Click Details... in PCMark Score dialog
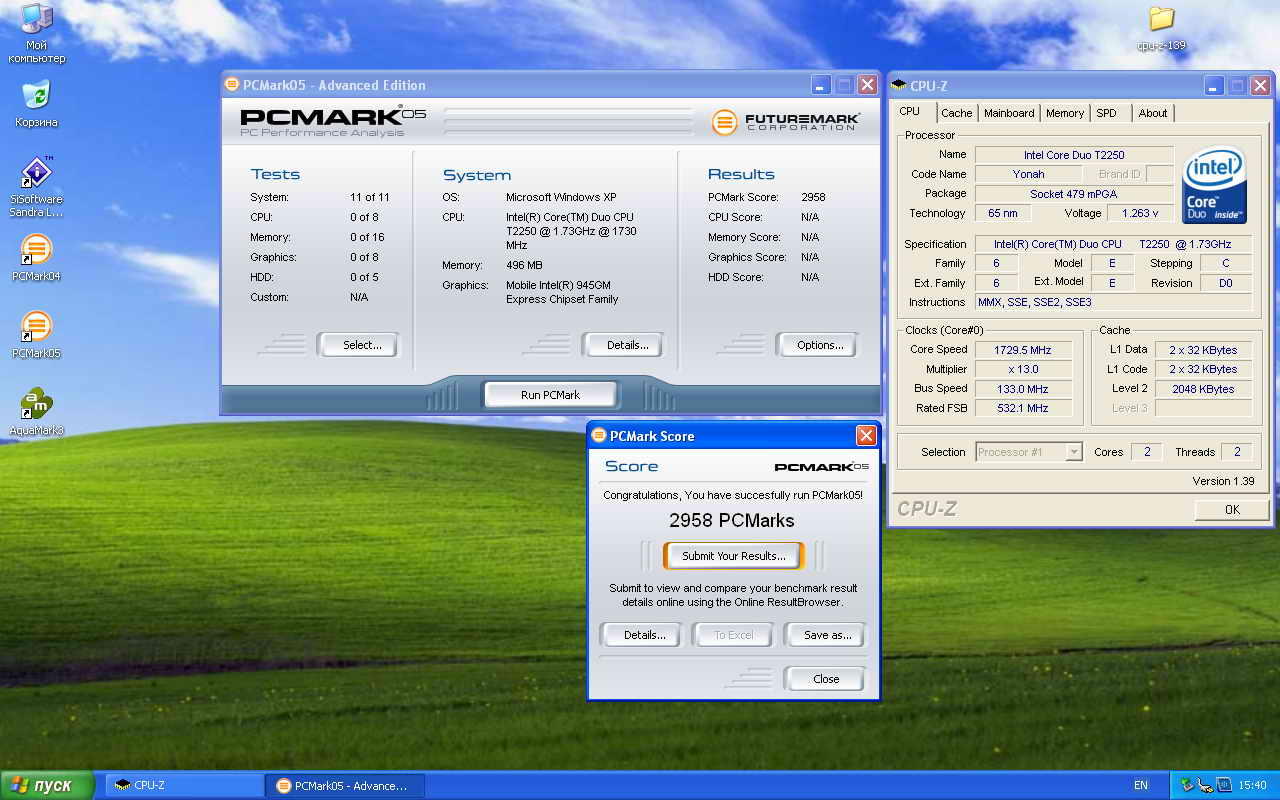This screenshot has height=800, width=1280. pos(641,635)
